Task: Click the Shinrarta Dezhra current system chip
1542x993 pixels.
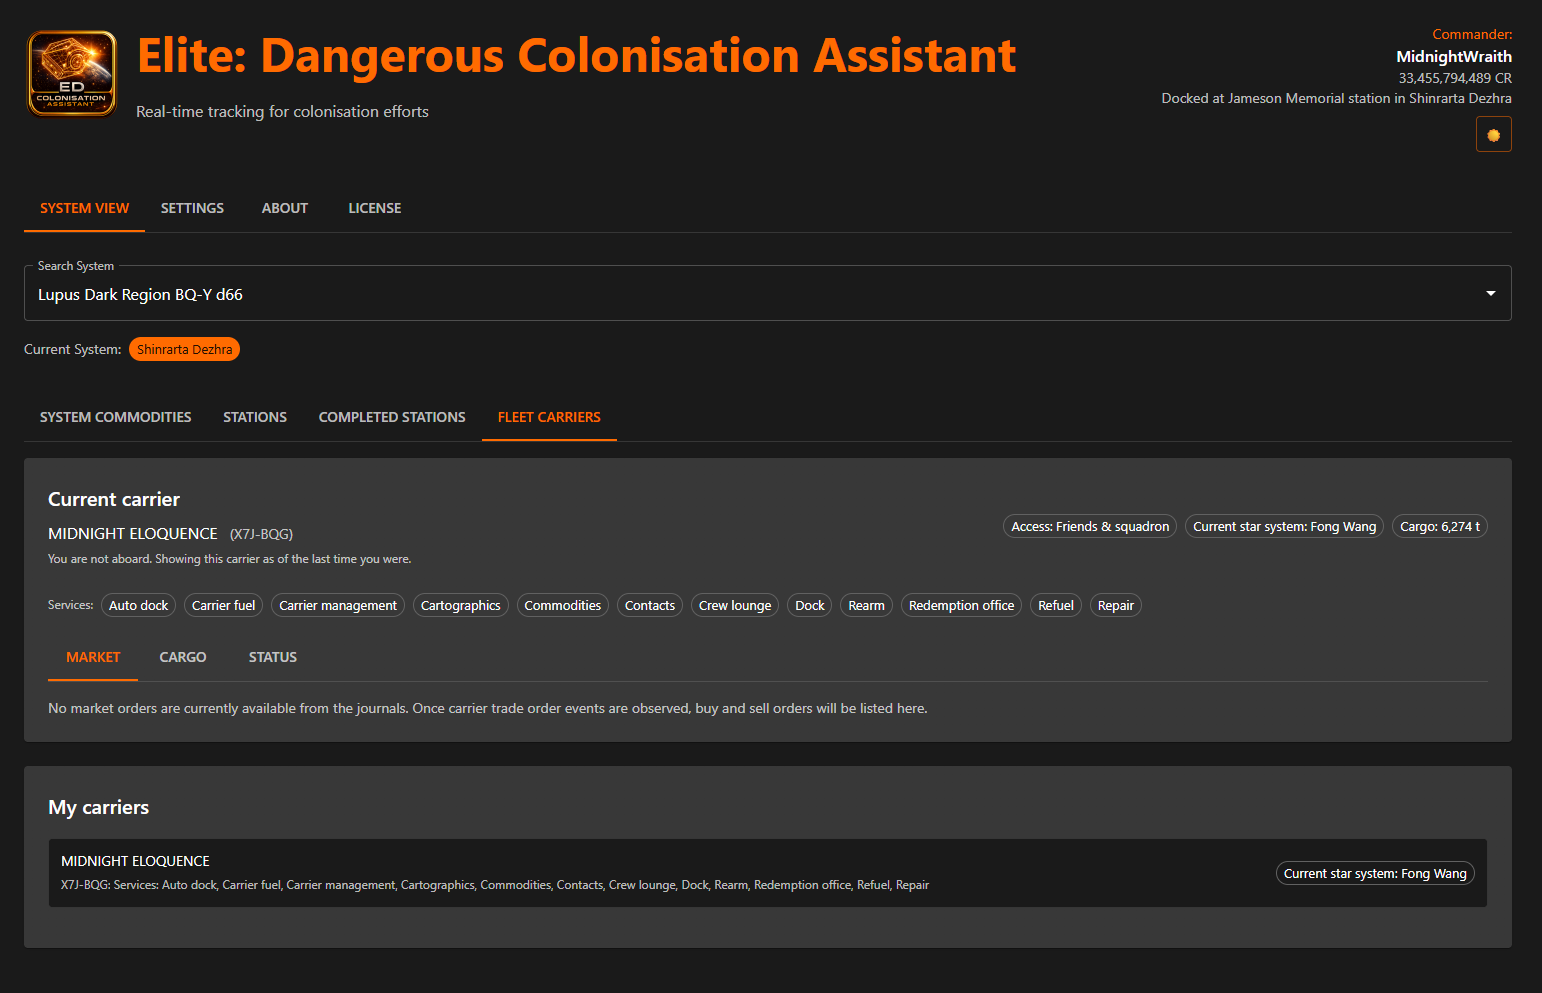Action: click(x=184, y=349)
